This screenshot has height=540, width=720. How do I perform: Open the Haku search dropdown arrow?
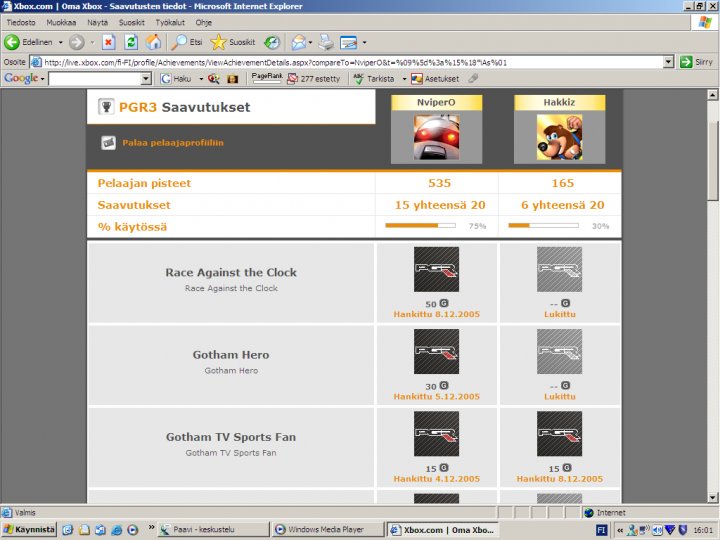pyautogui.click(x=201, y=79)
